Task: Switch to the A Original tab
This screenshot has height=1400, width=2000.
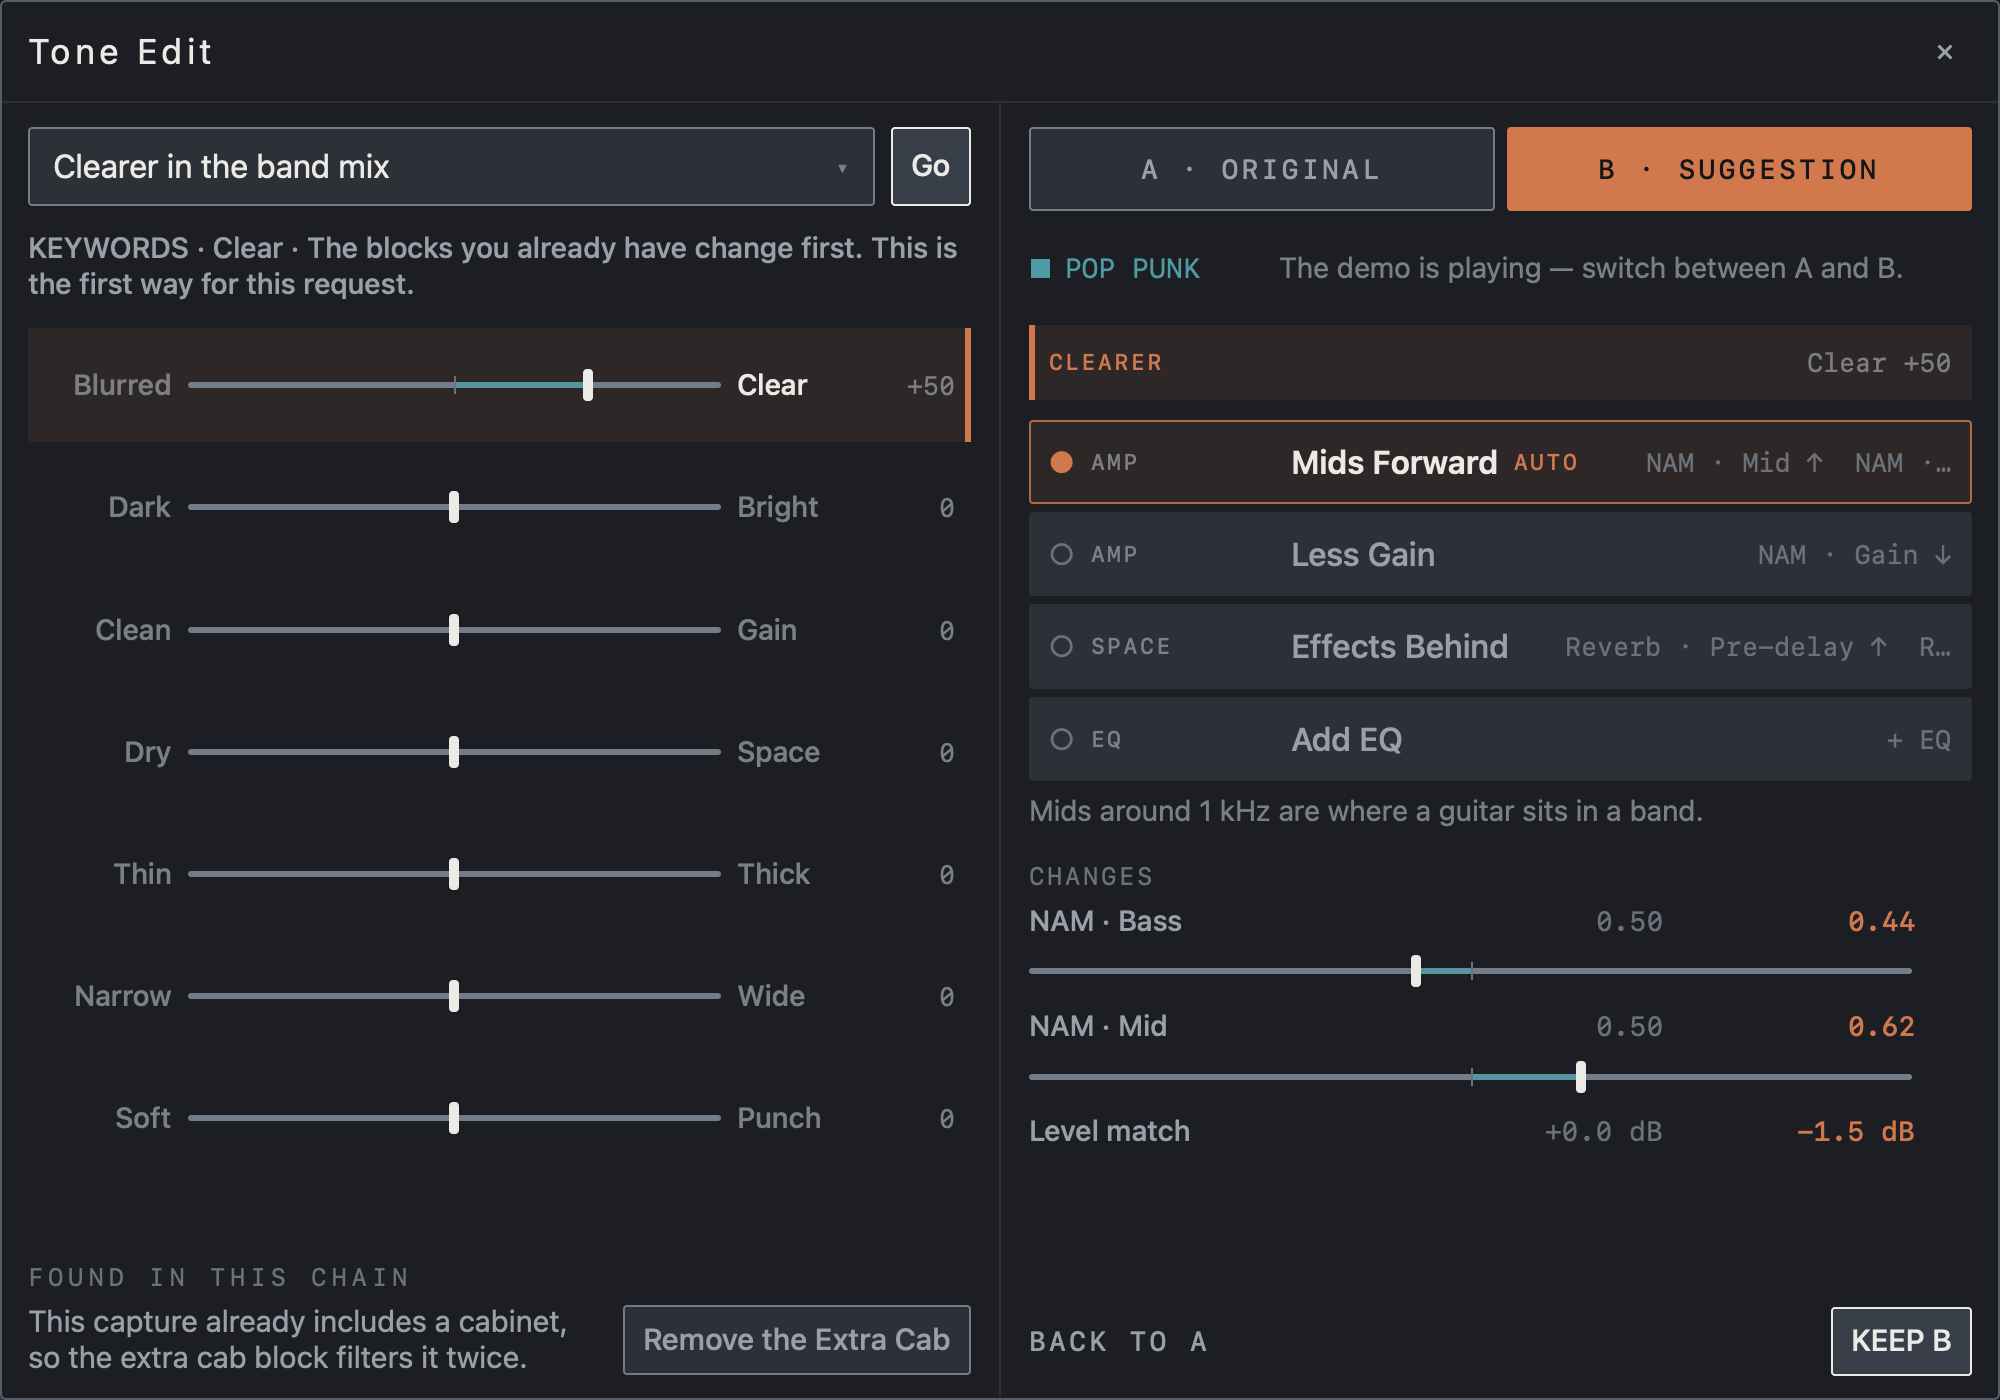Action: coord(1261,169)
